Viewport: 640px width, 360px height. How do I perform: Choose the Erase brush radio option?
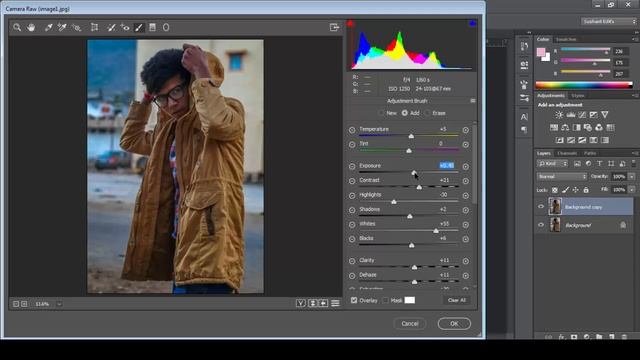click(427, 113)
